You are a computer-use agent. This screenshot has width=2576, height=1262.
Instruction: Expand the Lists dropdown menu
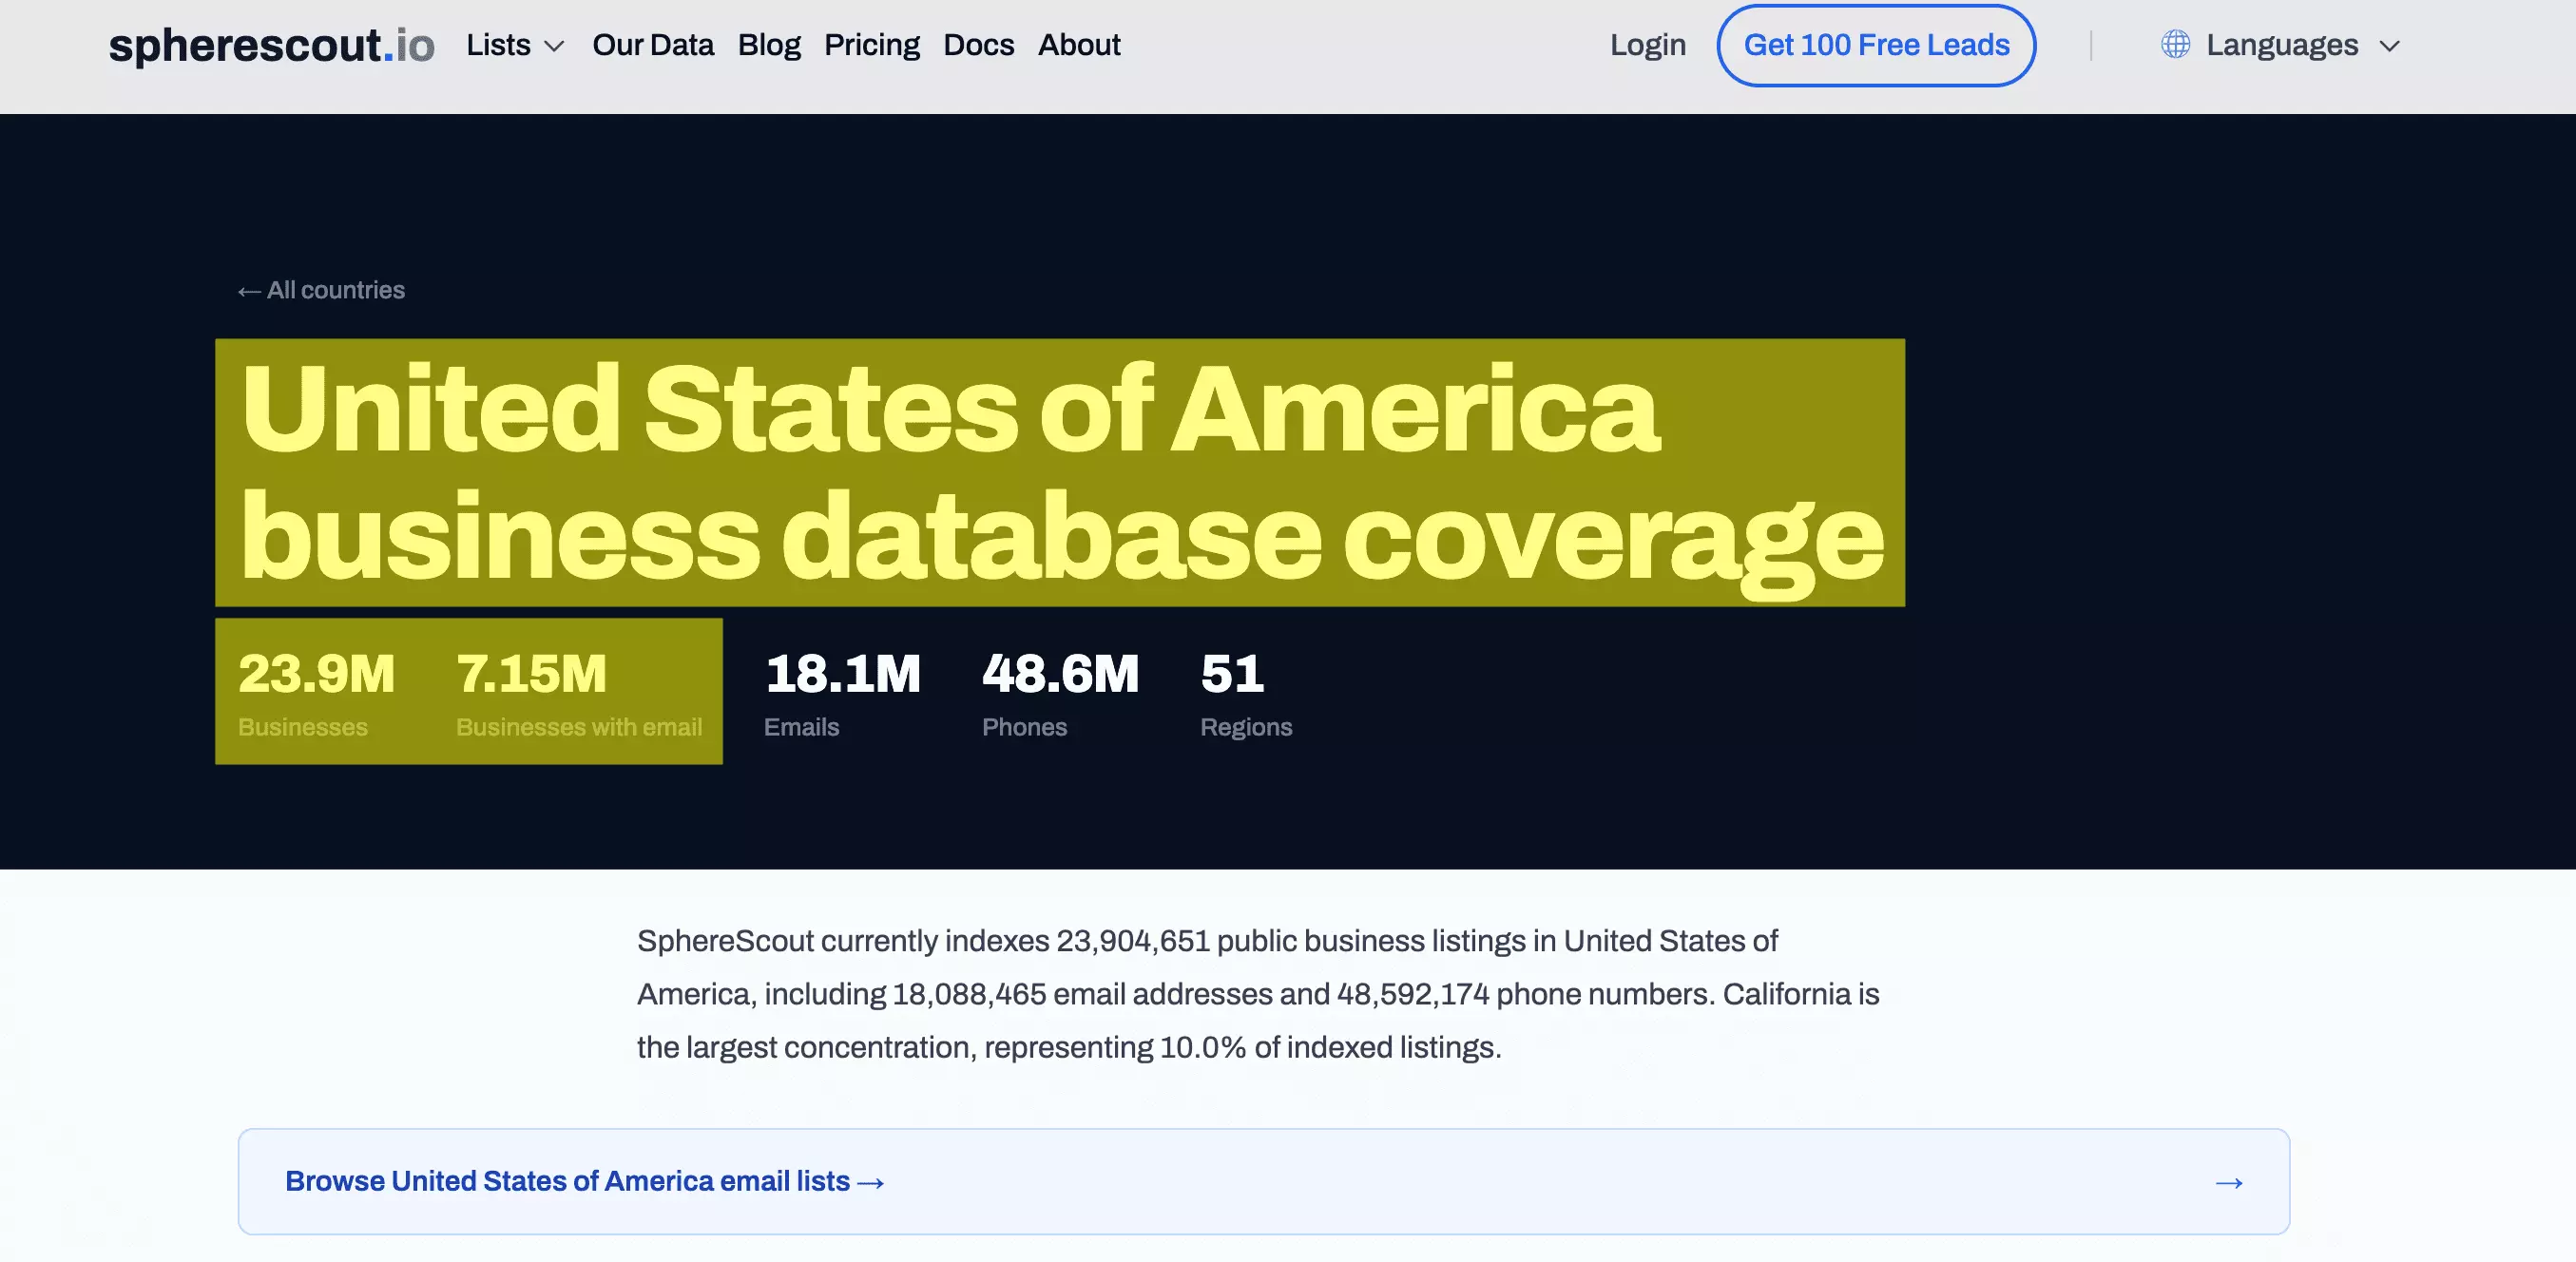(515, 45)
